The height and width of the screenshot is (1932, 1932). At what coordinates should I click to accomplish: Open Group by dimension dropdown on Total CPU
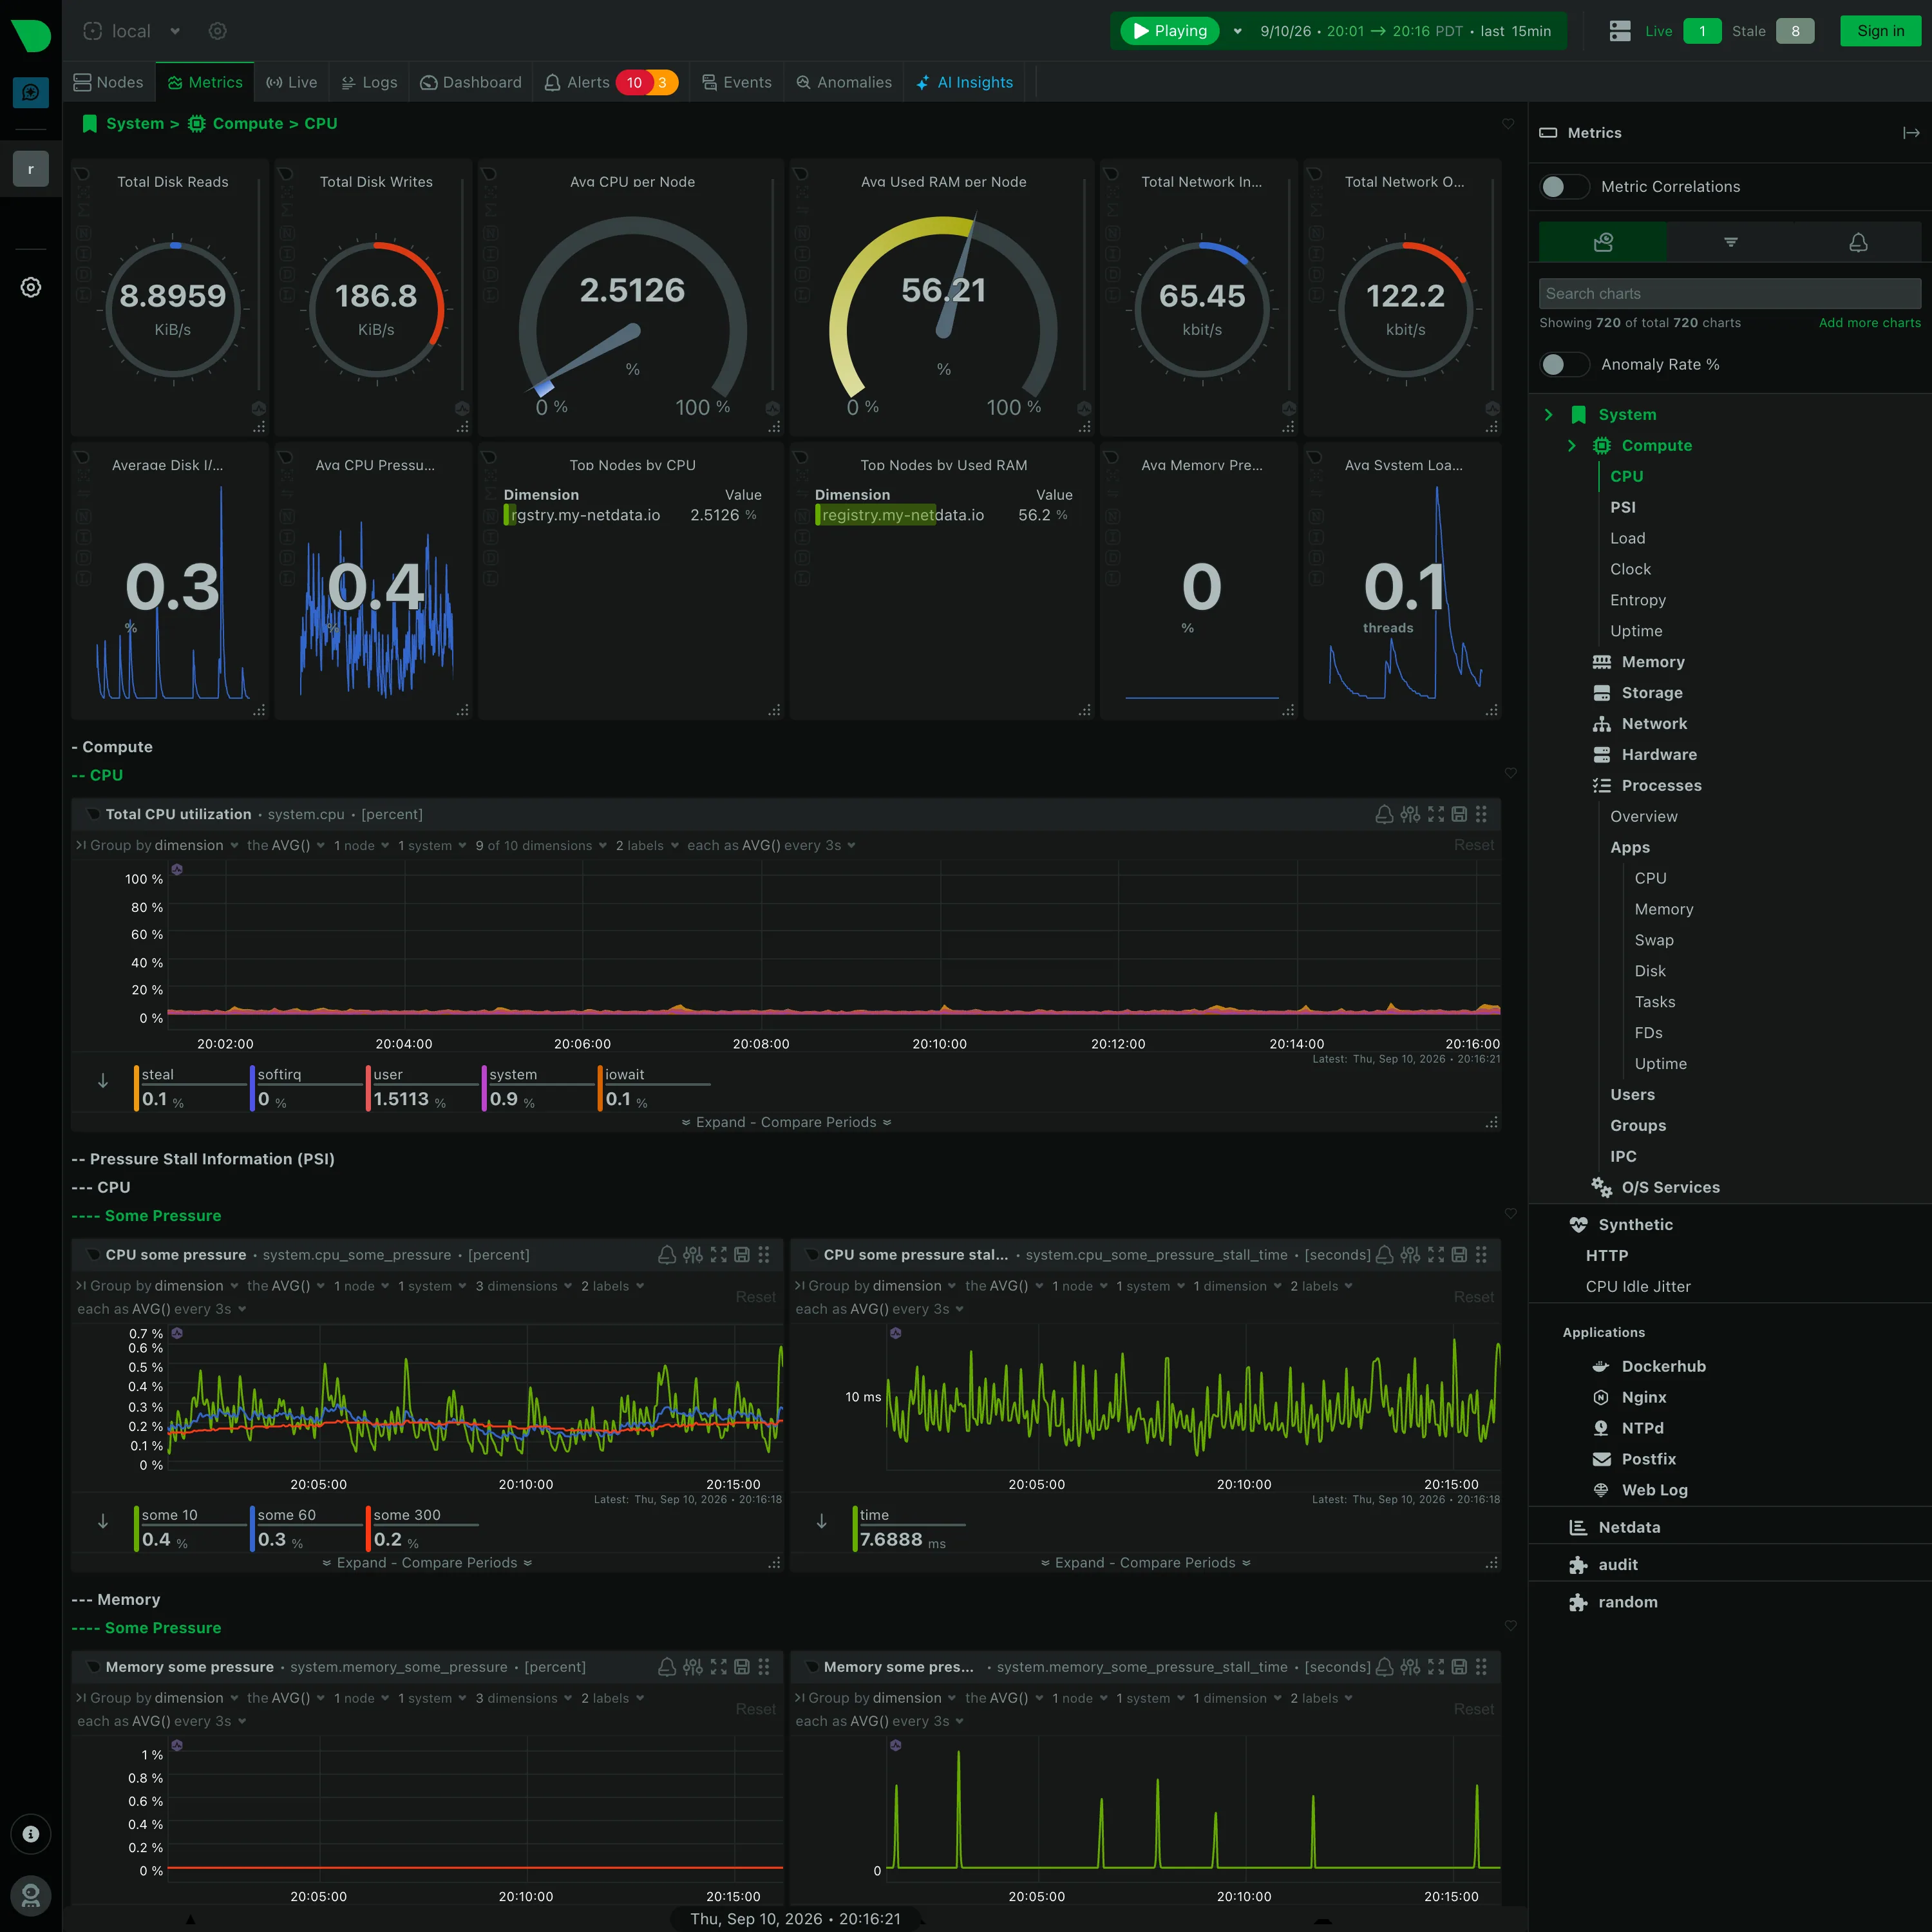(x=165, y=845)
